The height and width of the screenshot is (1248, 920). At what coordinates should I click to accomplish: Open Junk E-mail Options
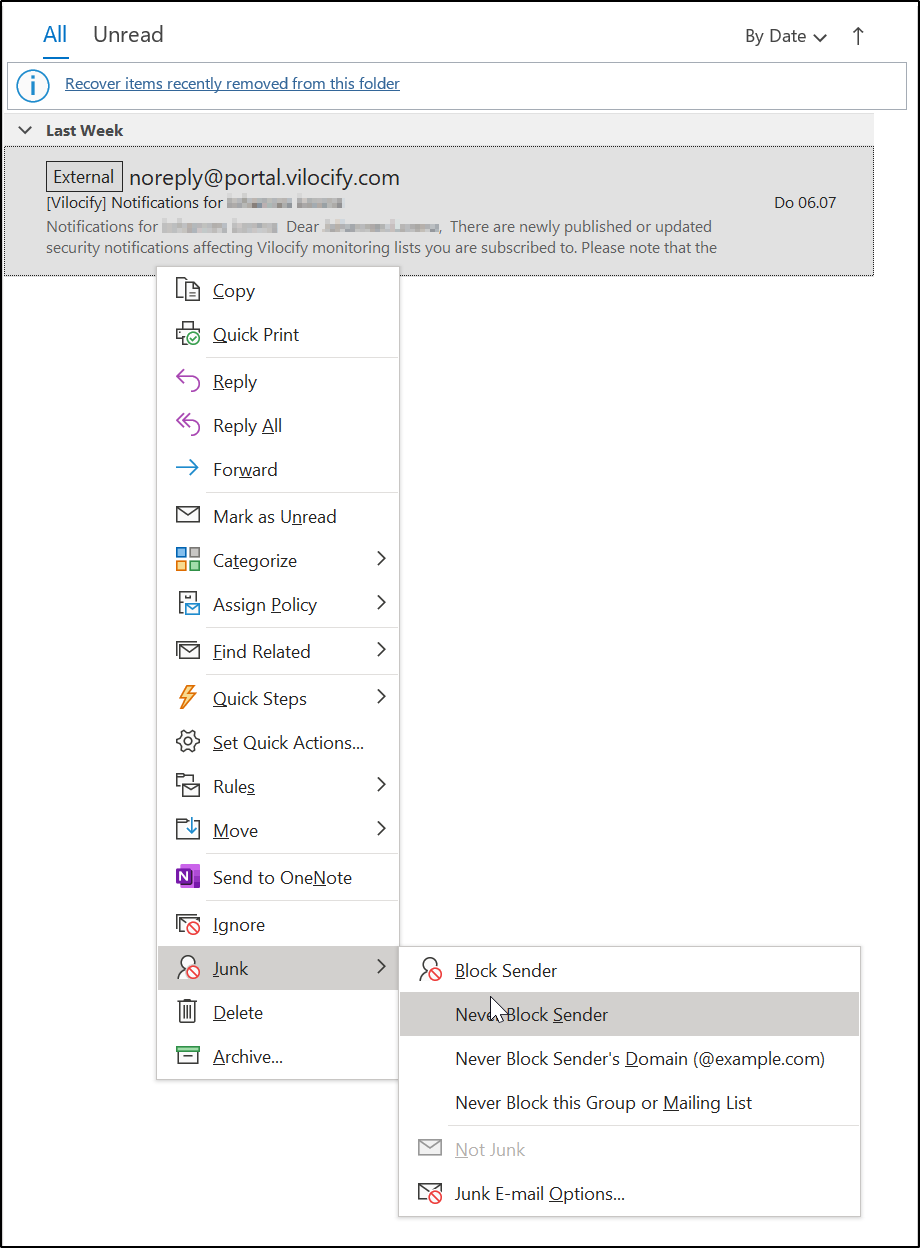pos(539,1193)
